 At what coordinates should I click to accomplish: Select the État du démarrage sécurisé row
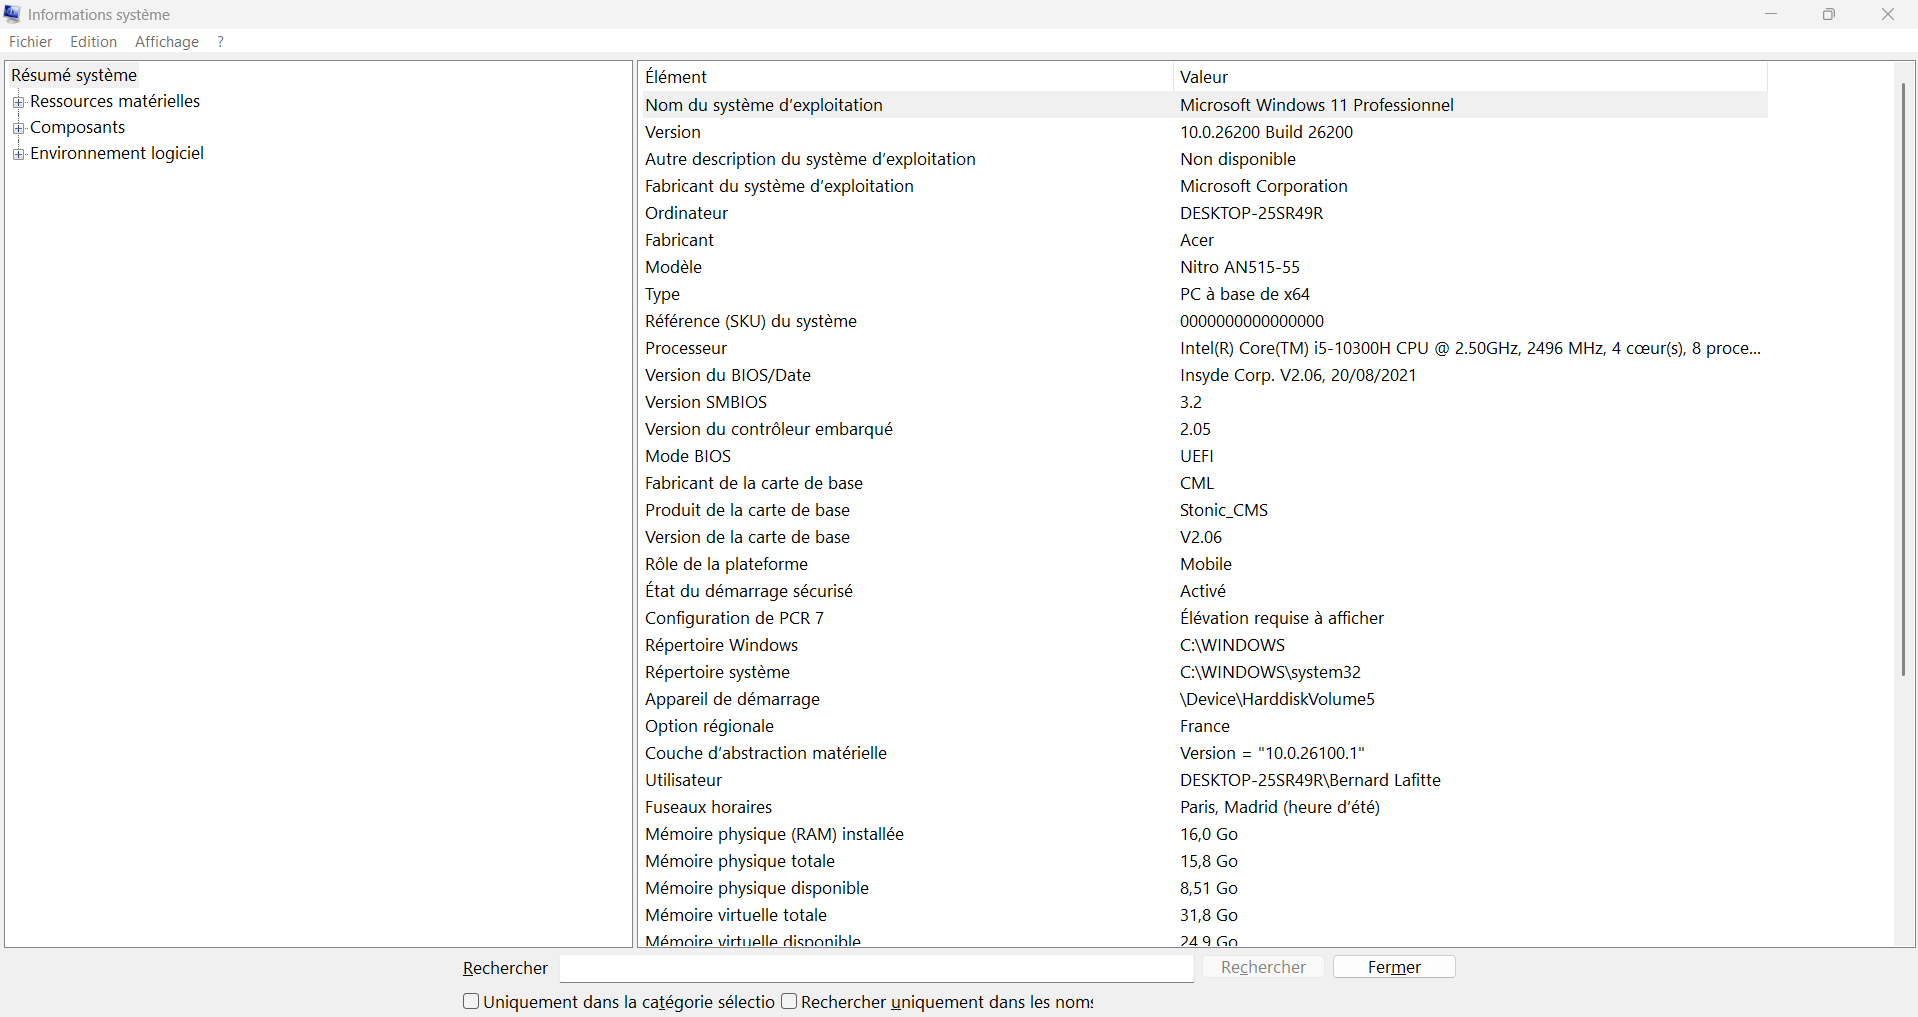click(x=1203, y=591)
